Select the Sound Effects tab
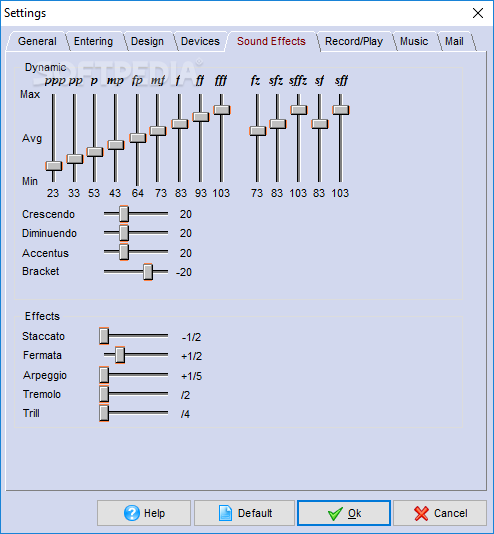The image size is (494, 534). point(271,41)
